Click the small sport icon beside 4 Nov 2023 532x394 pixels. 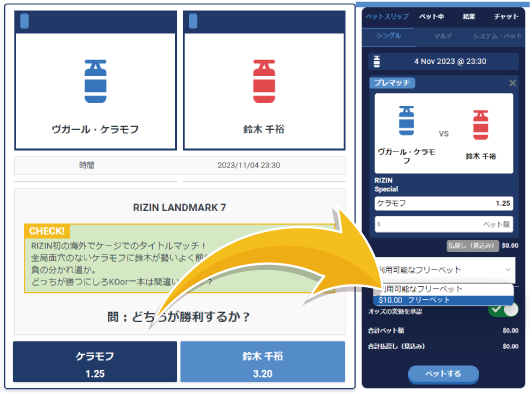pyautogui.click(x=377, y=61)
